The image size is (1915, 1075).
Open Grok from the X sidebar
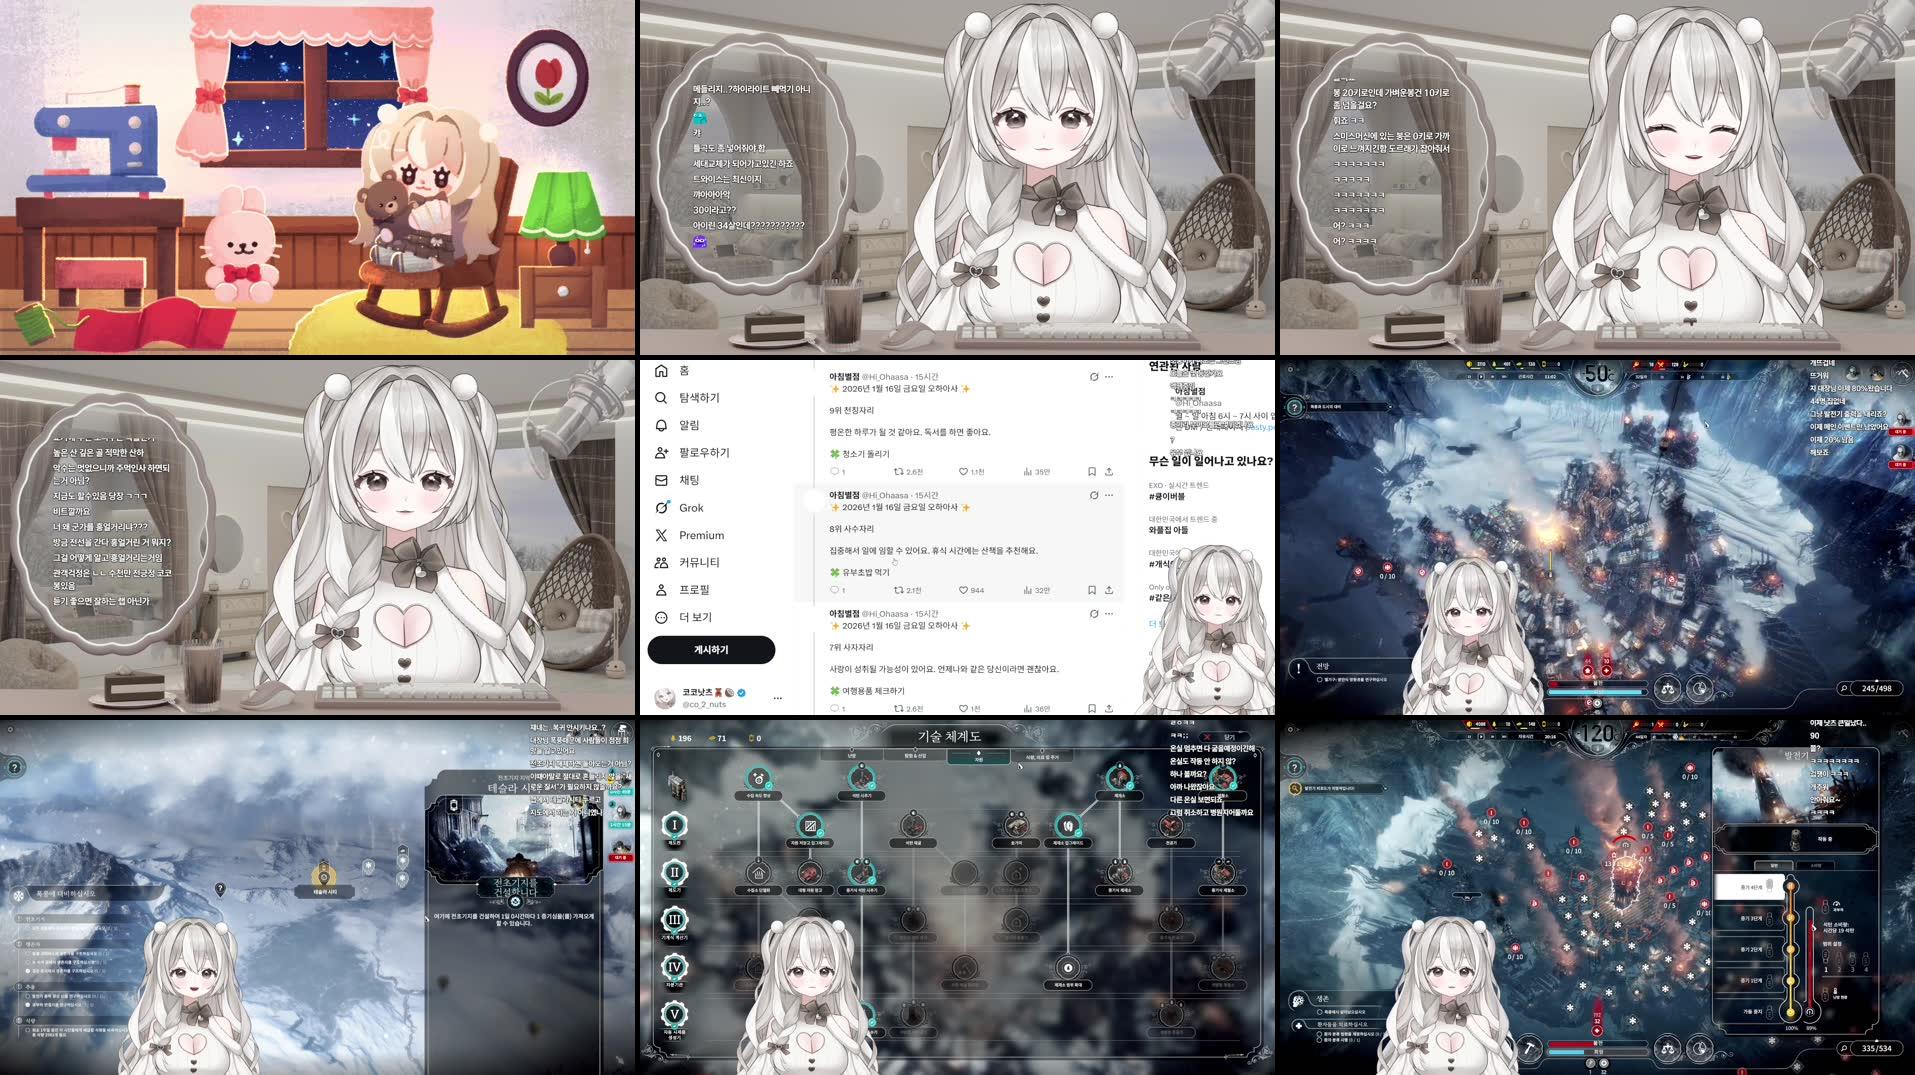[662, 508]
